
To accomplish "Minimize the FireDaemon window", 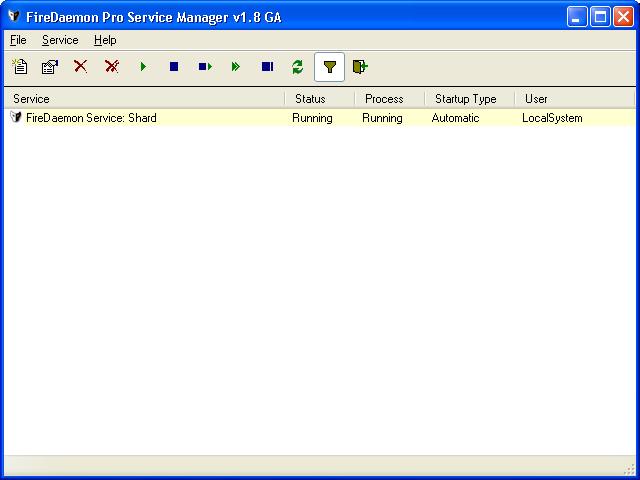I will [x=577, y=17].
